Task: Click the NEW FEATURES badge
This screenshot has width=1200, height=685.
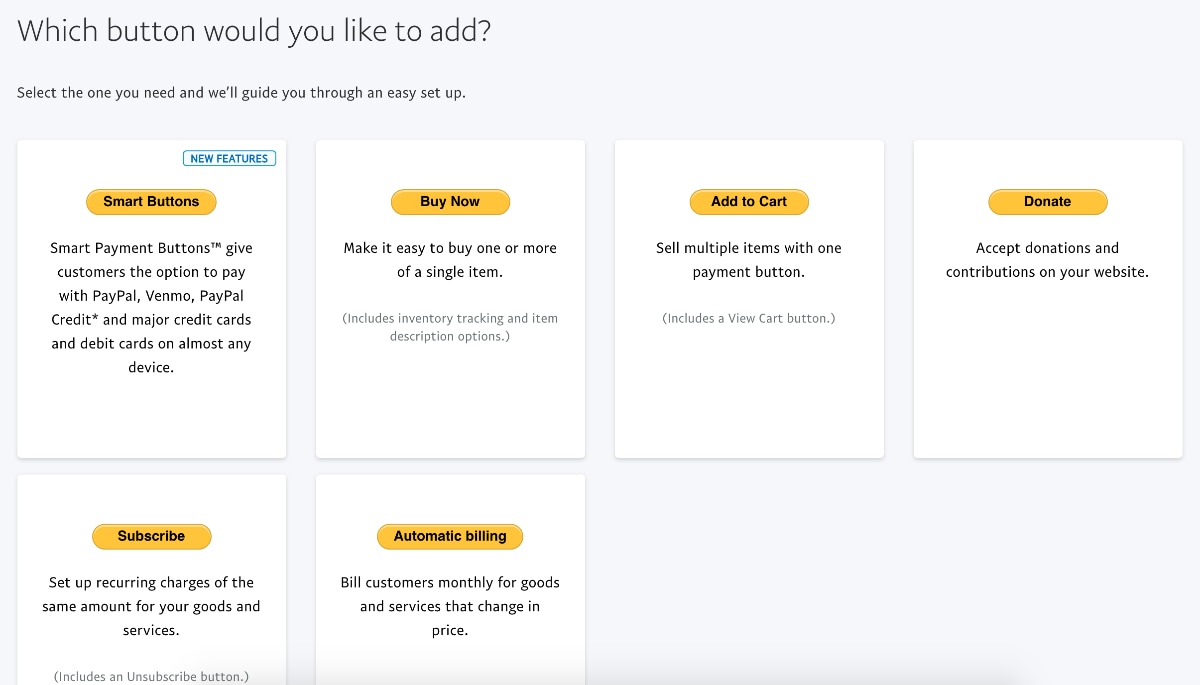Action: tap(229, 158)
